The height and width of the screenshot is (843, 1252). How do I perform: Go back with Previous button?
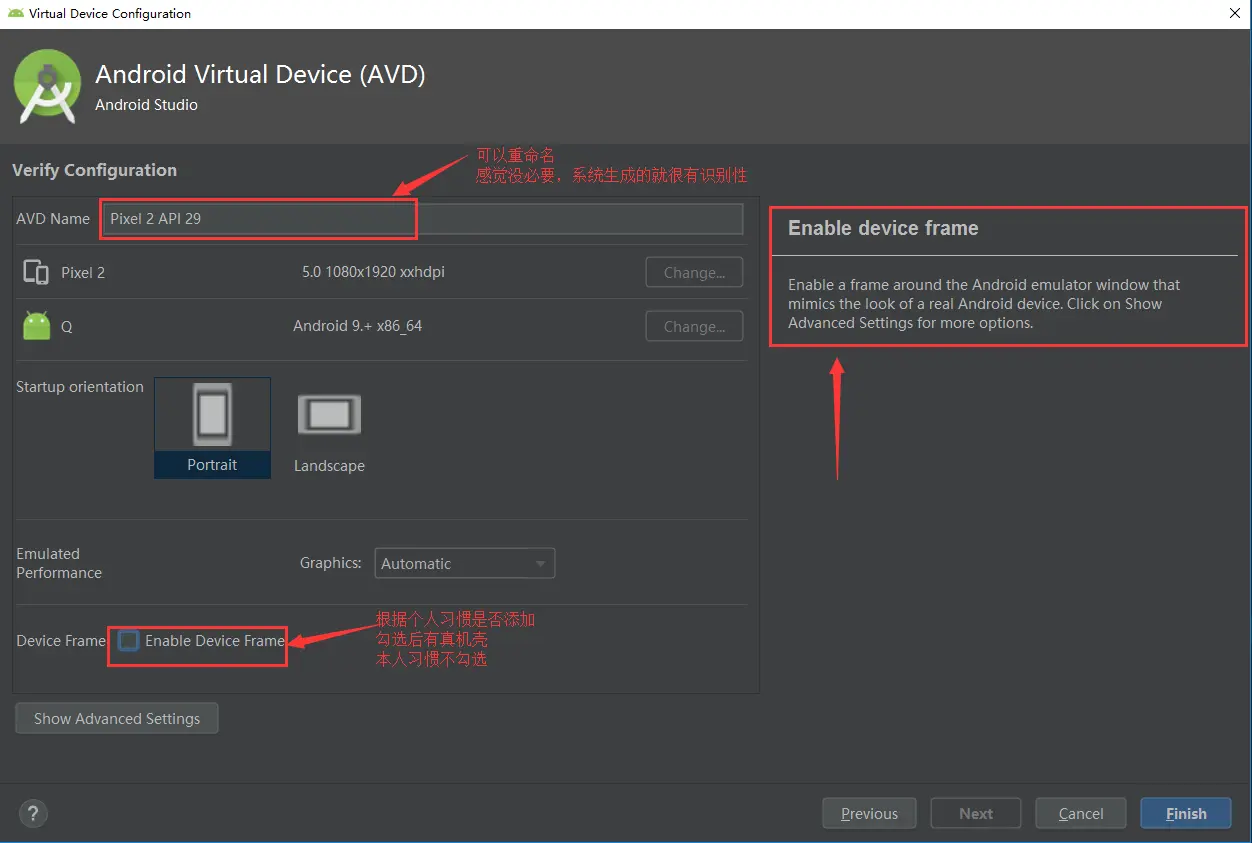point(869,813)
